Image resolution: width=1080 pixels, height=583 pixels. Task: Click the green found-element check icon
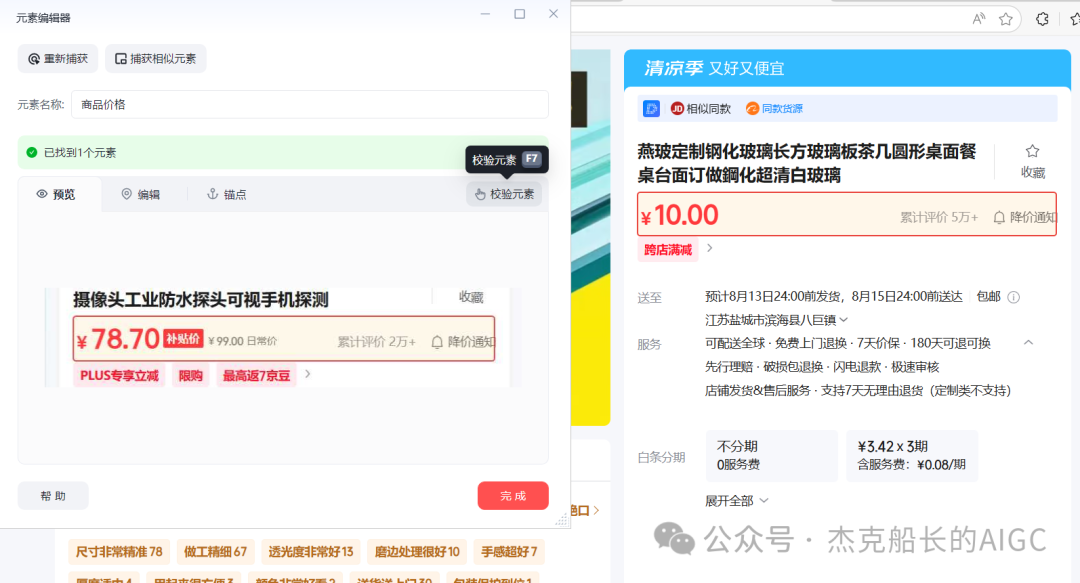pos(32,152)
